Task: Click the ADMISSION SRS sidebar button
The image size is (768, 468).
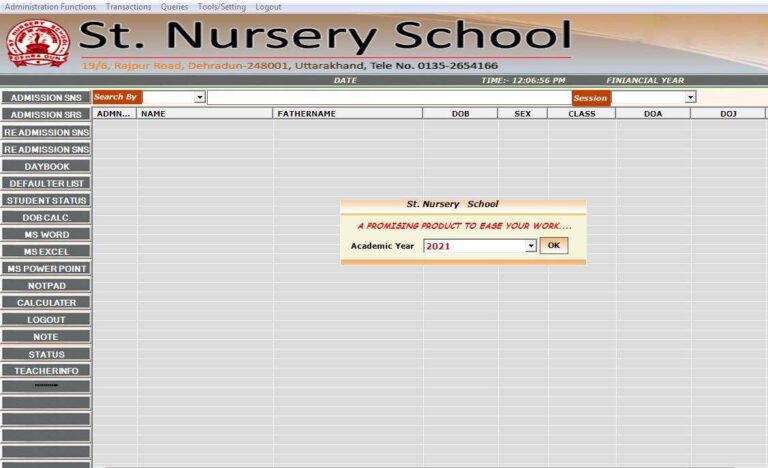Action: coord(46,115)
